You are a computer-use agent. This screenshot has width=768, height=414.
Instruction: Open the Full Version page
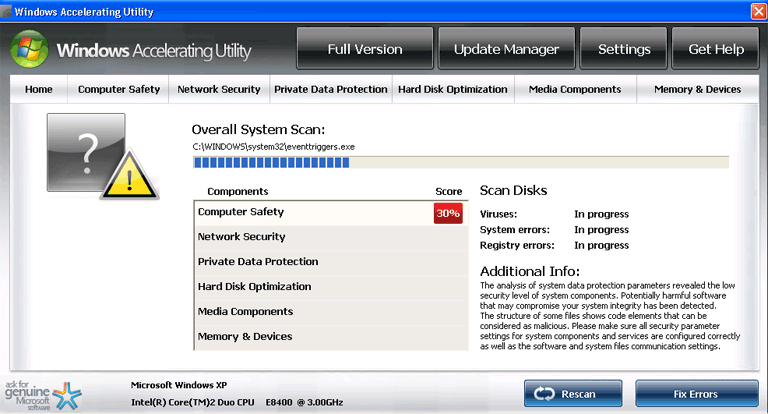pos(365,49)
